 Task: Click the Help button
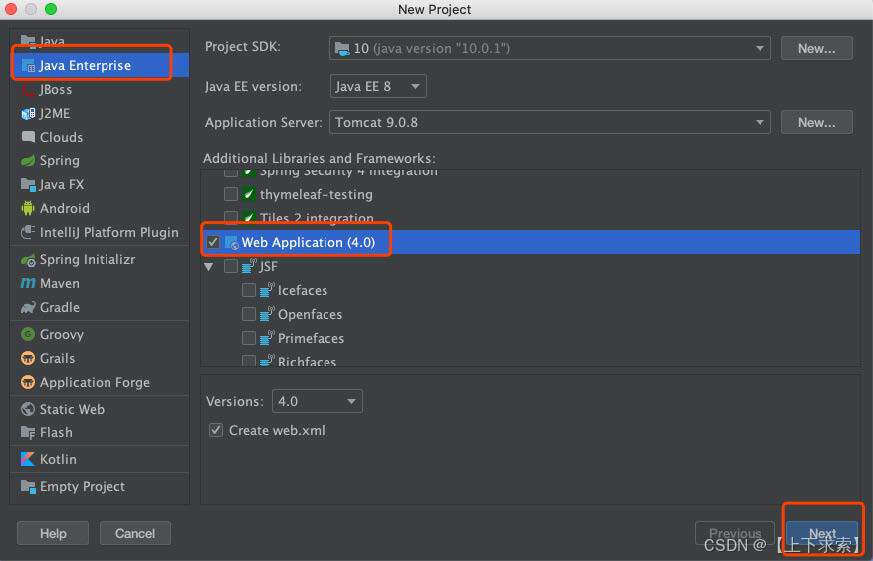[x=53, y=533]
